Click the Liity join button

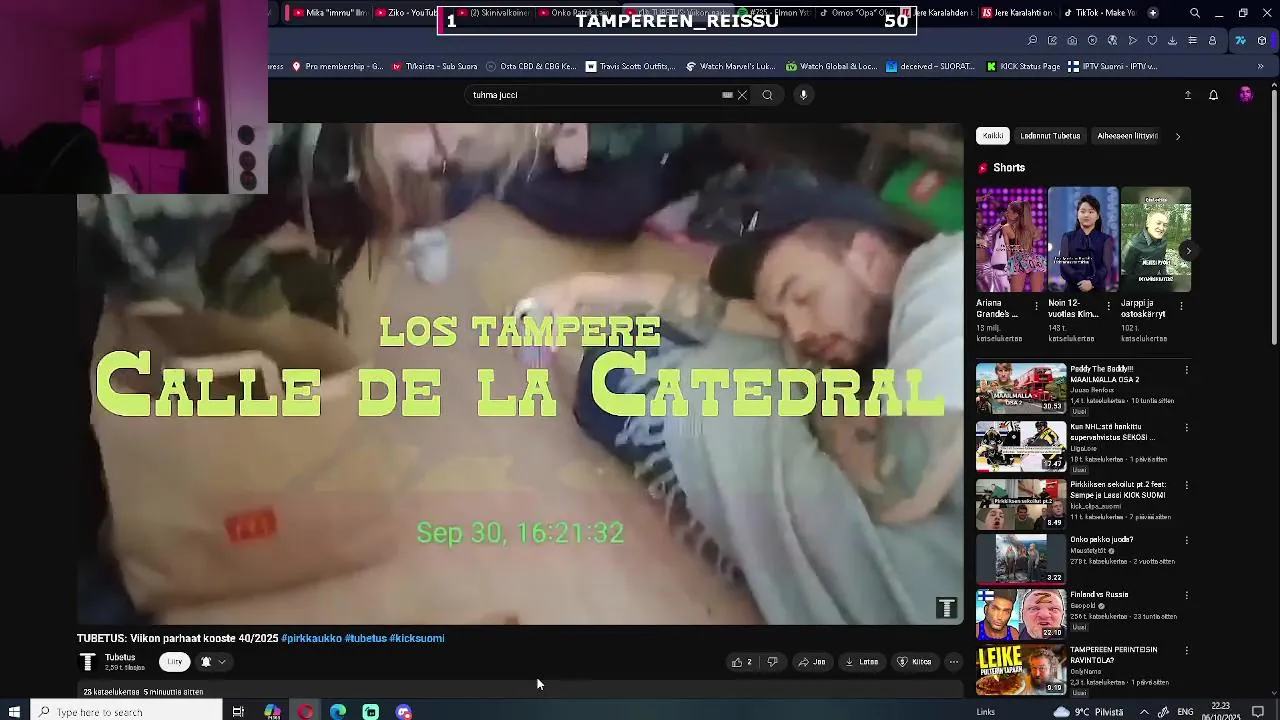(x=175, y=662)
